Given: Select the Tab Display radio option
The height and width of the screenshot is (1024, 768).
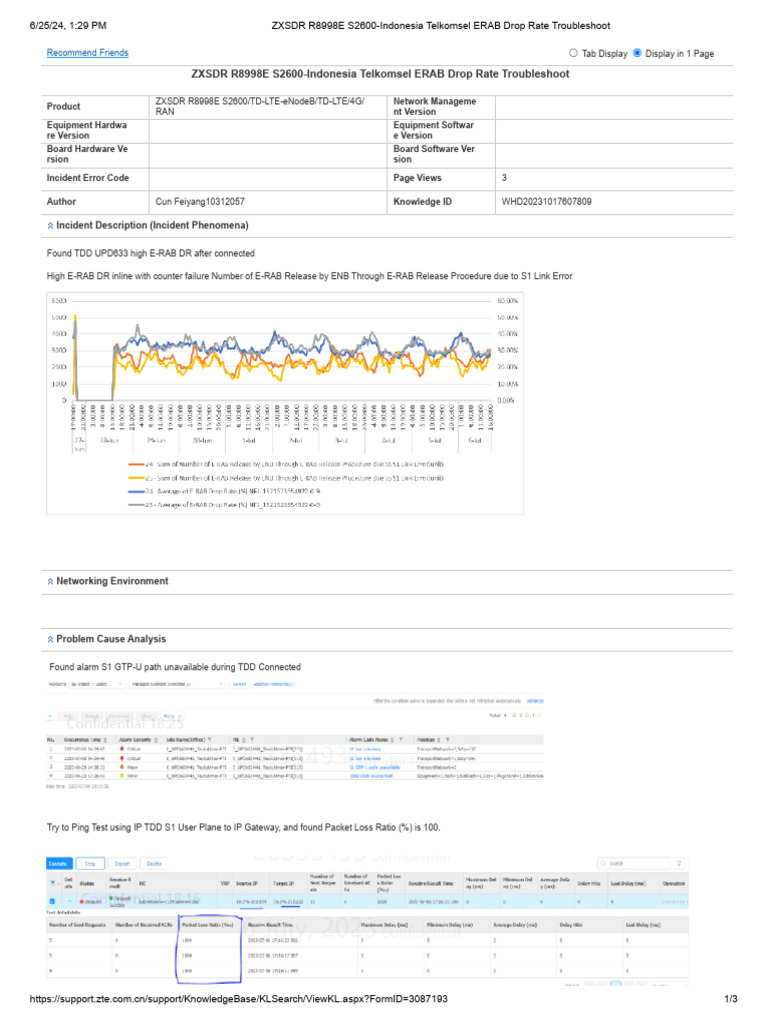Looking at the screenshot, I should click(573, 53).
